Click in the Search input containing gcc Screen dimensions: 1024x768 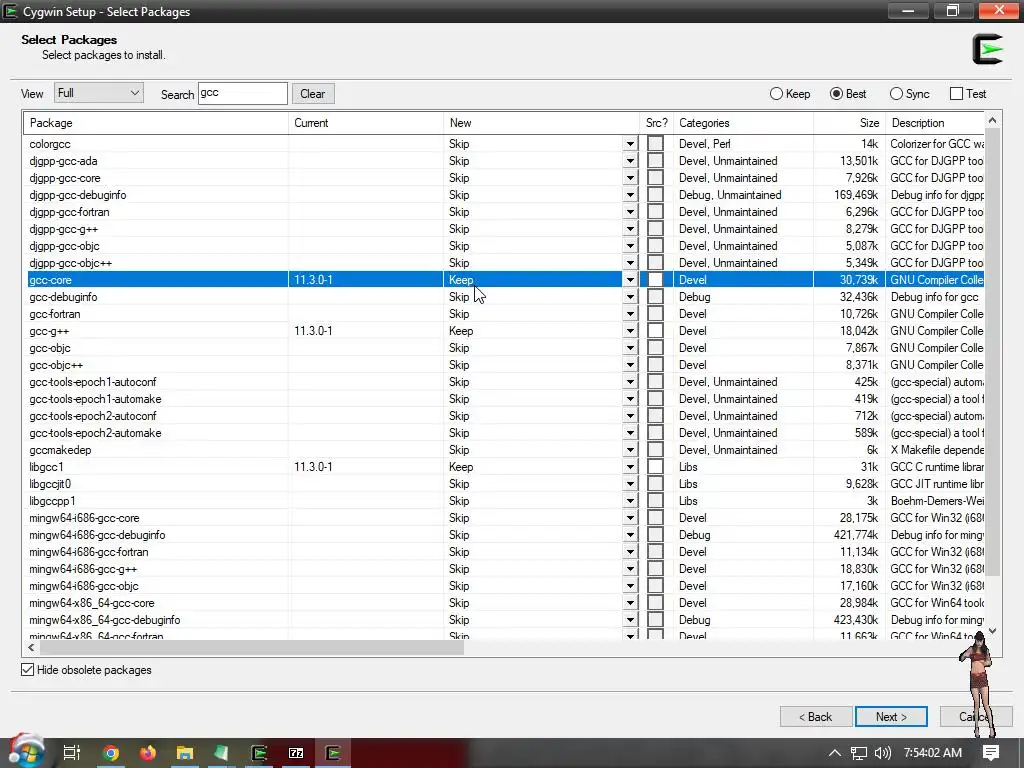(242, 93)
